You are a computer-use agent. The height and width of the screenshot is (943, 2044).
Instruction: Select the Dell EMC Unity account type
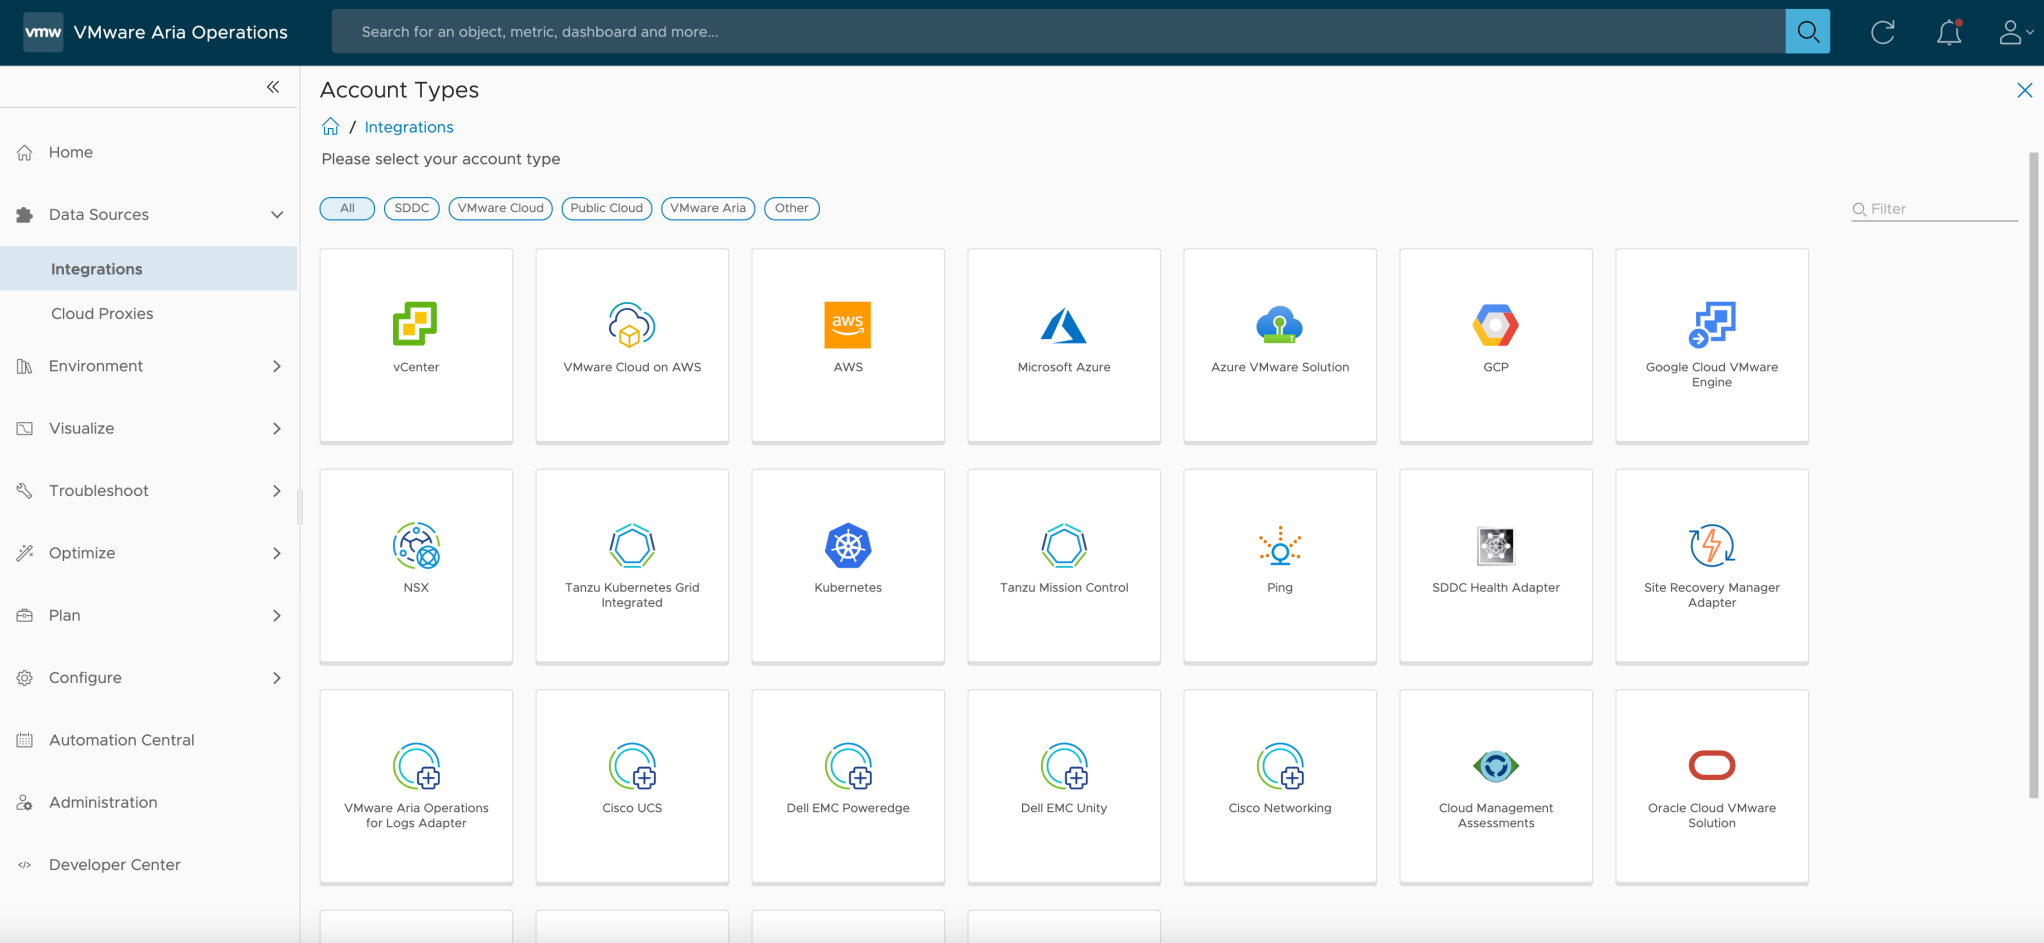1063,786
